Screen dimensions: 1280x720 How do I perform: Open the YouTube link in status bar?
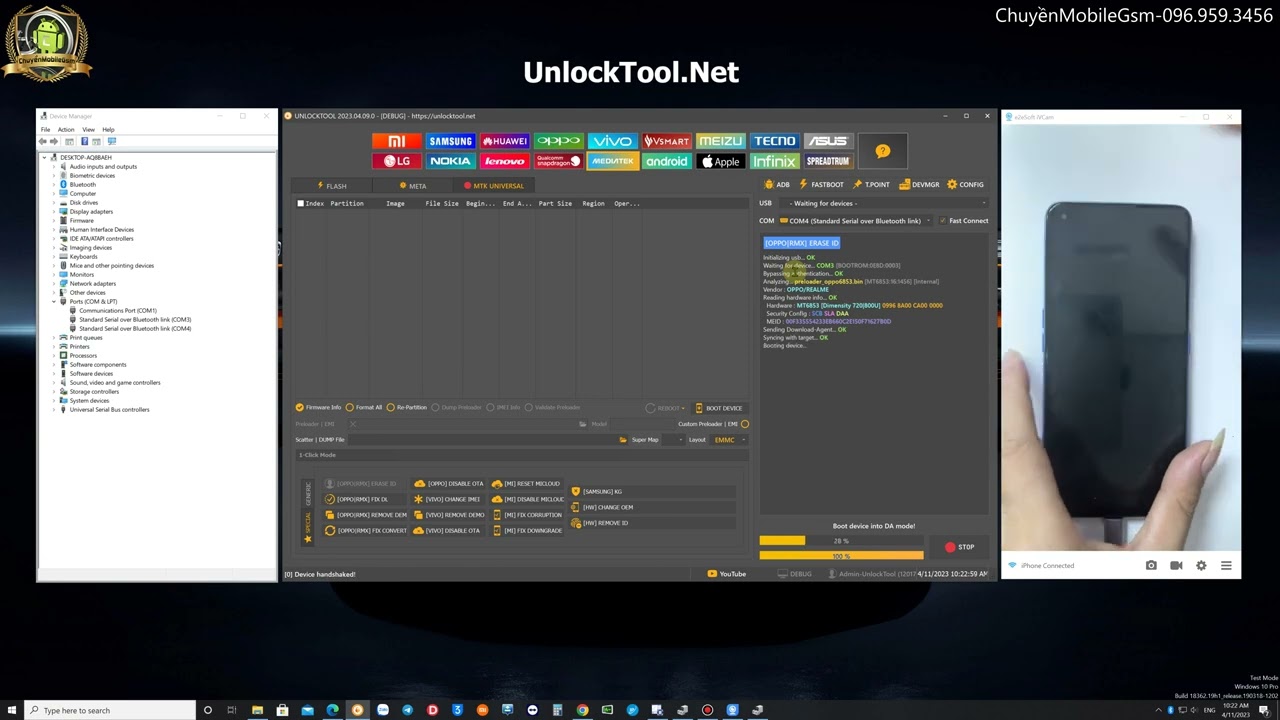(726, 574)
